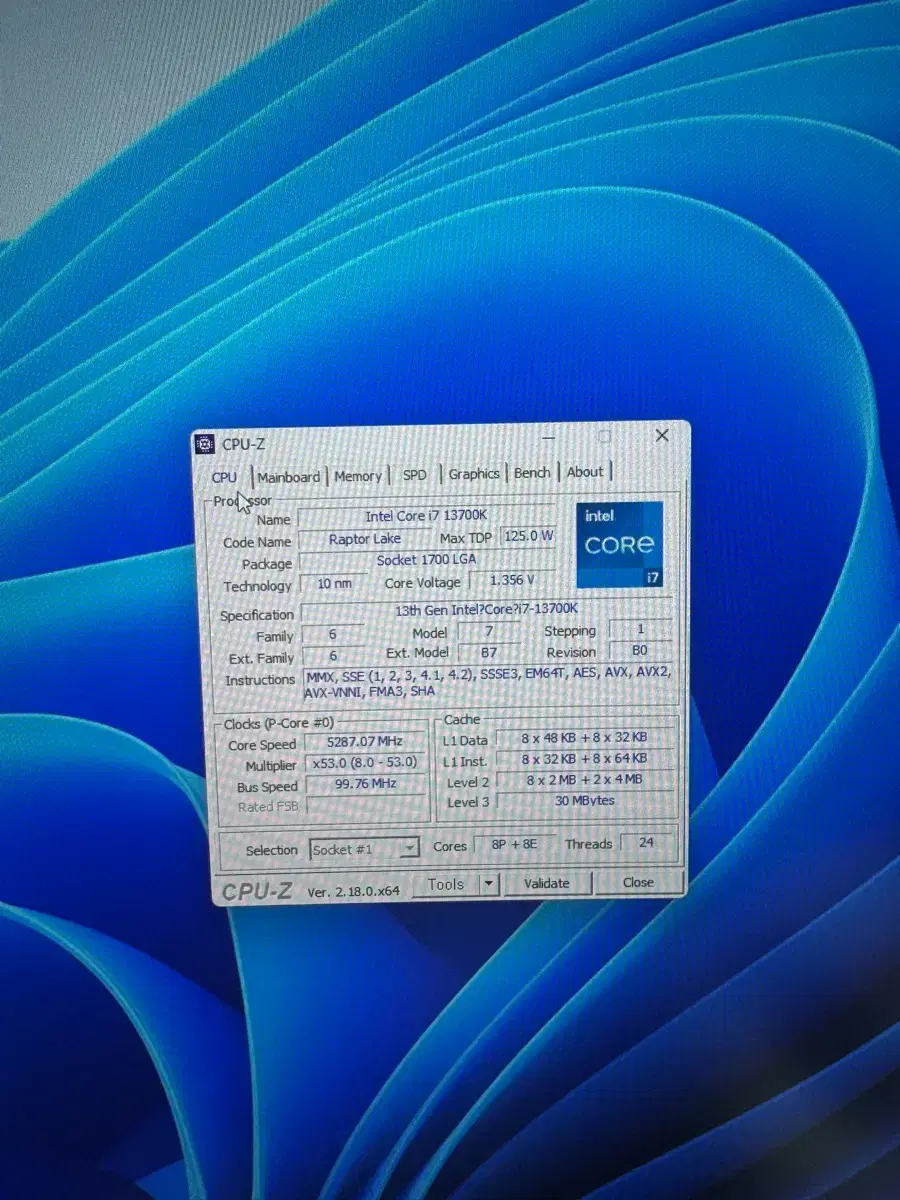This screenshot has height=1200, width=900.
Task: Open the Mainboard tab
Action: 289,477
